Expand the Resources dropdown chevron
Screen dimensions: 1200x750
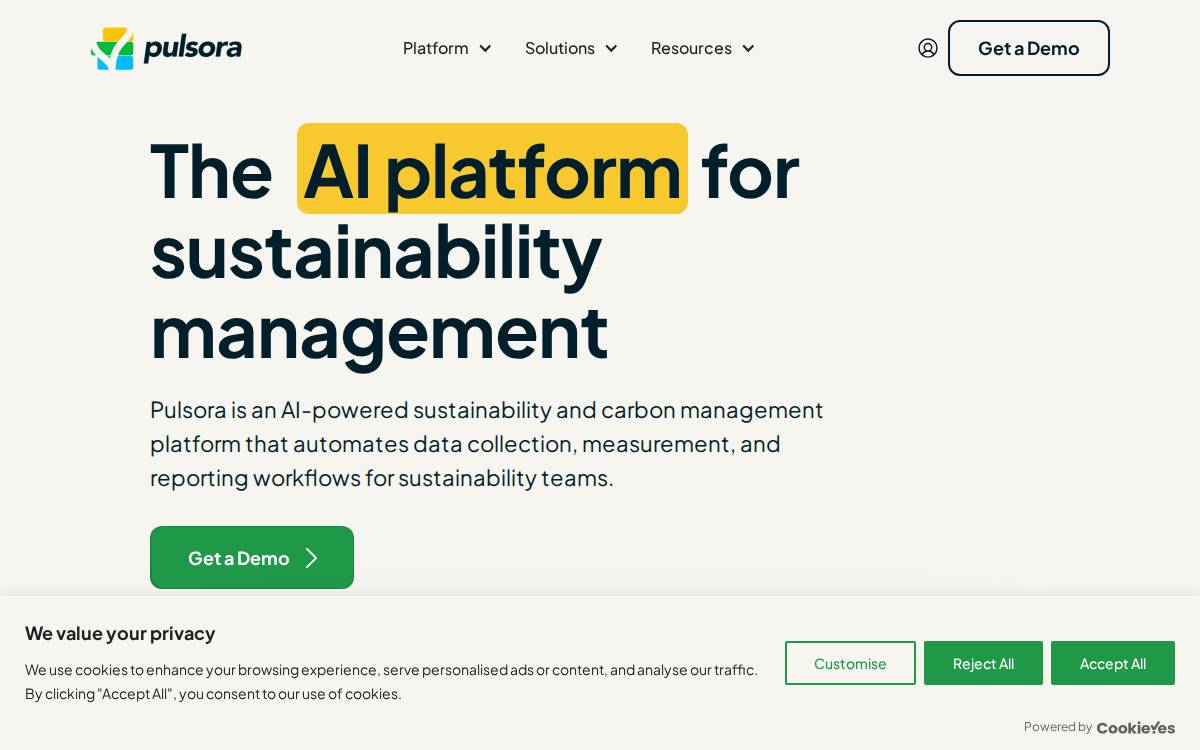click(748, 48)
